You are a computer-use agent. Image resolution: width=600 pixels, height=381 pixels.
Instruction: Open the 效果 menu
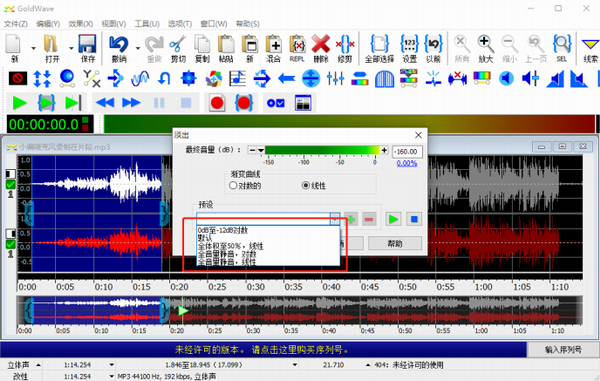80,24
